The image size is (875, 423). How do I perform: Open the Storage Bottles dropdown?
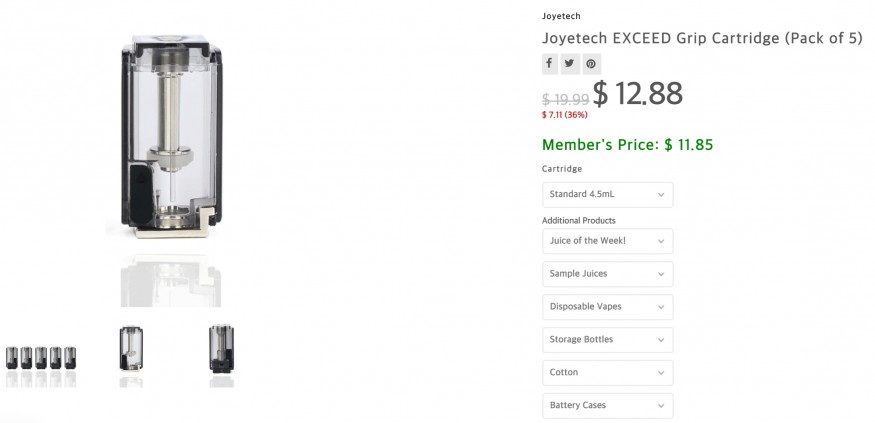point(607,340)
